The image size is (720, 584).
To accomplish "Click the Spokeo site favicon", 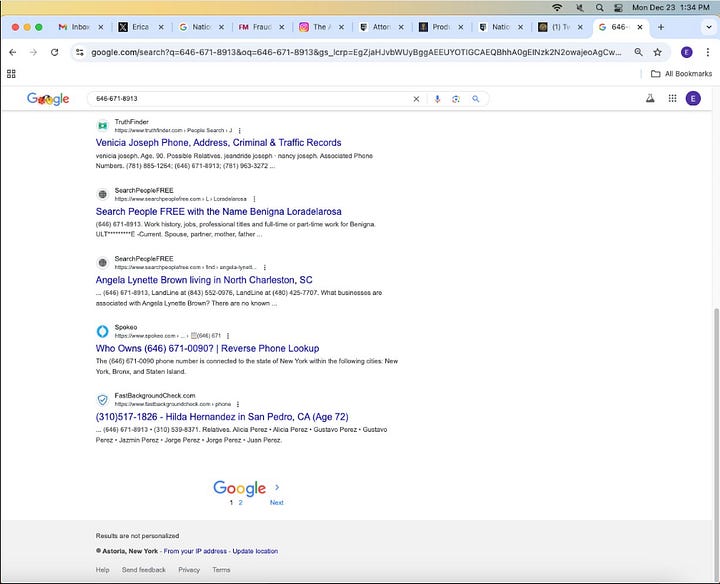I will click(x=102, y=331).
